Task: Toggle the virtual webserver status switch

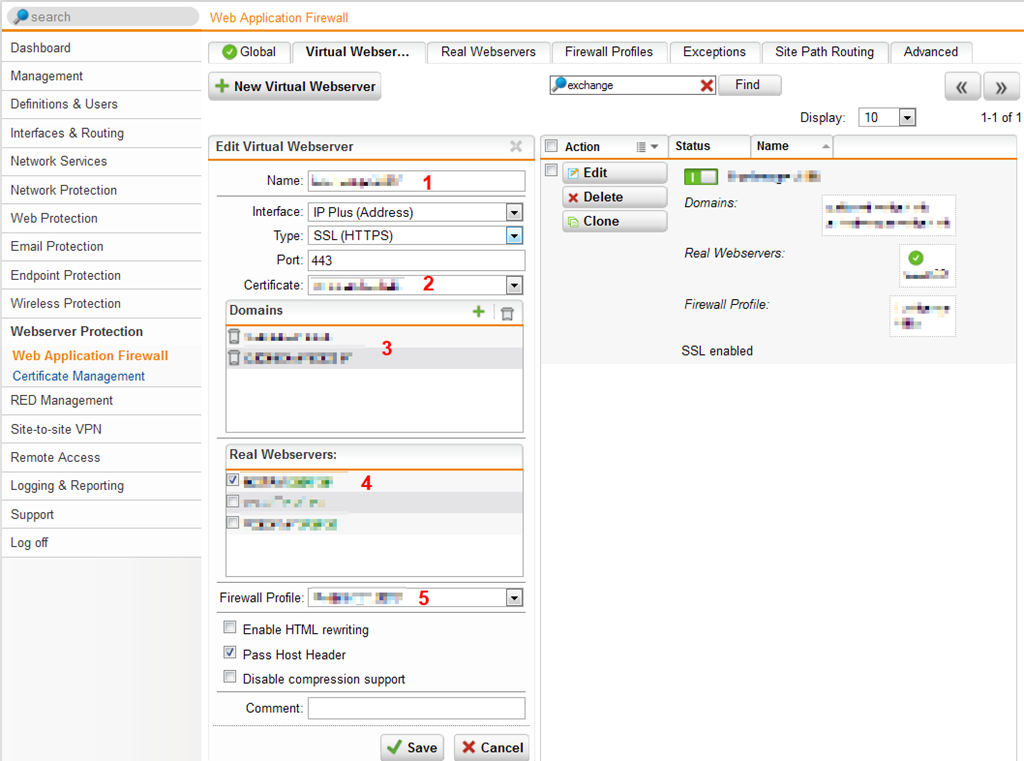Action: [701, 176]
